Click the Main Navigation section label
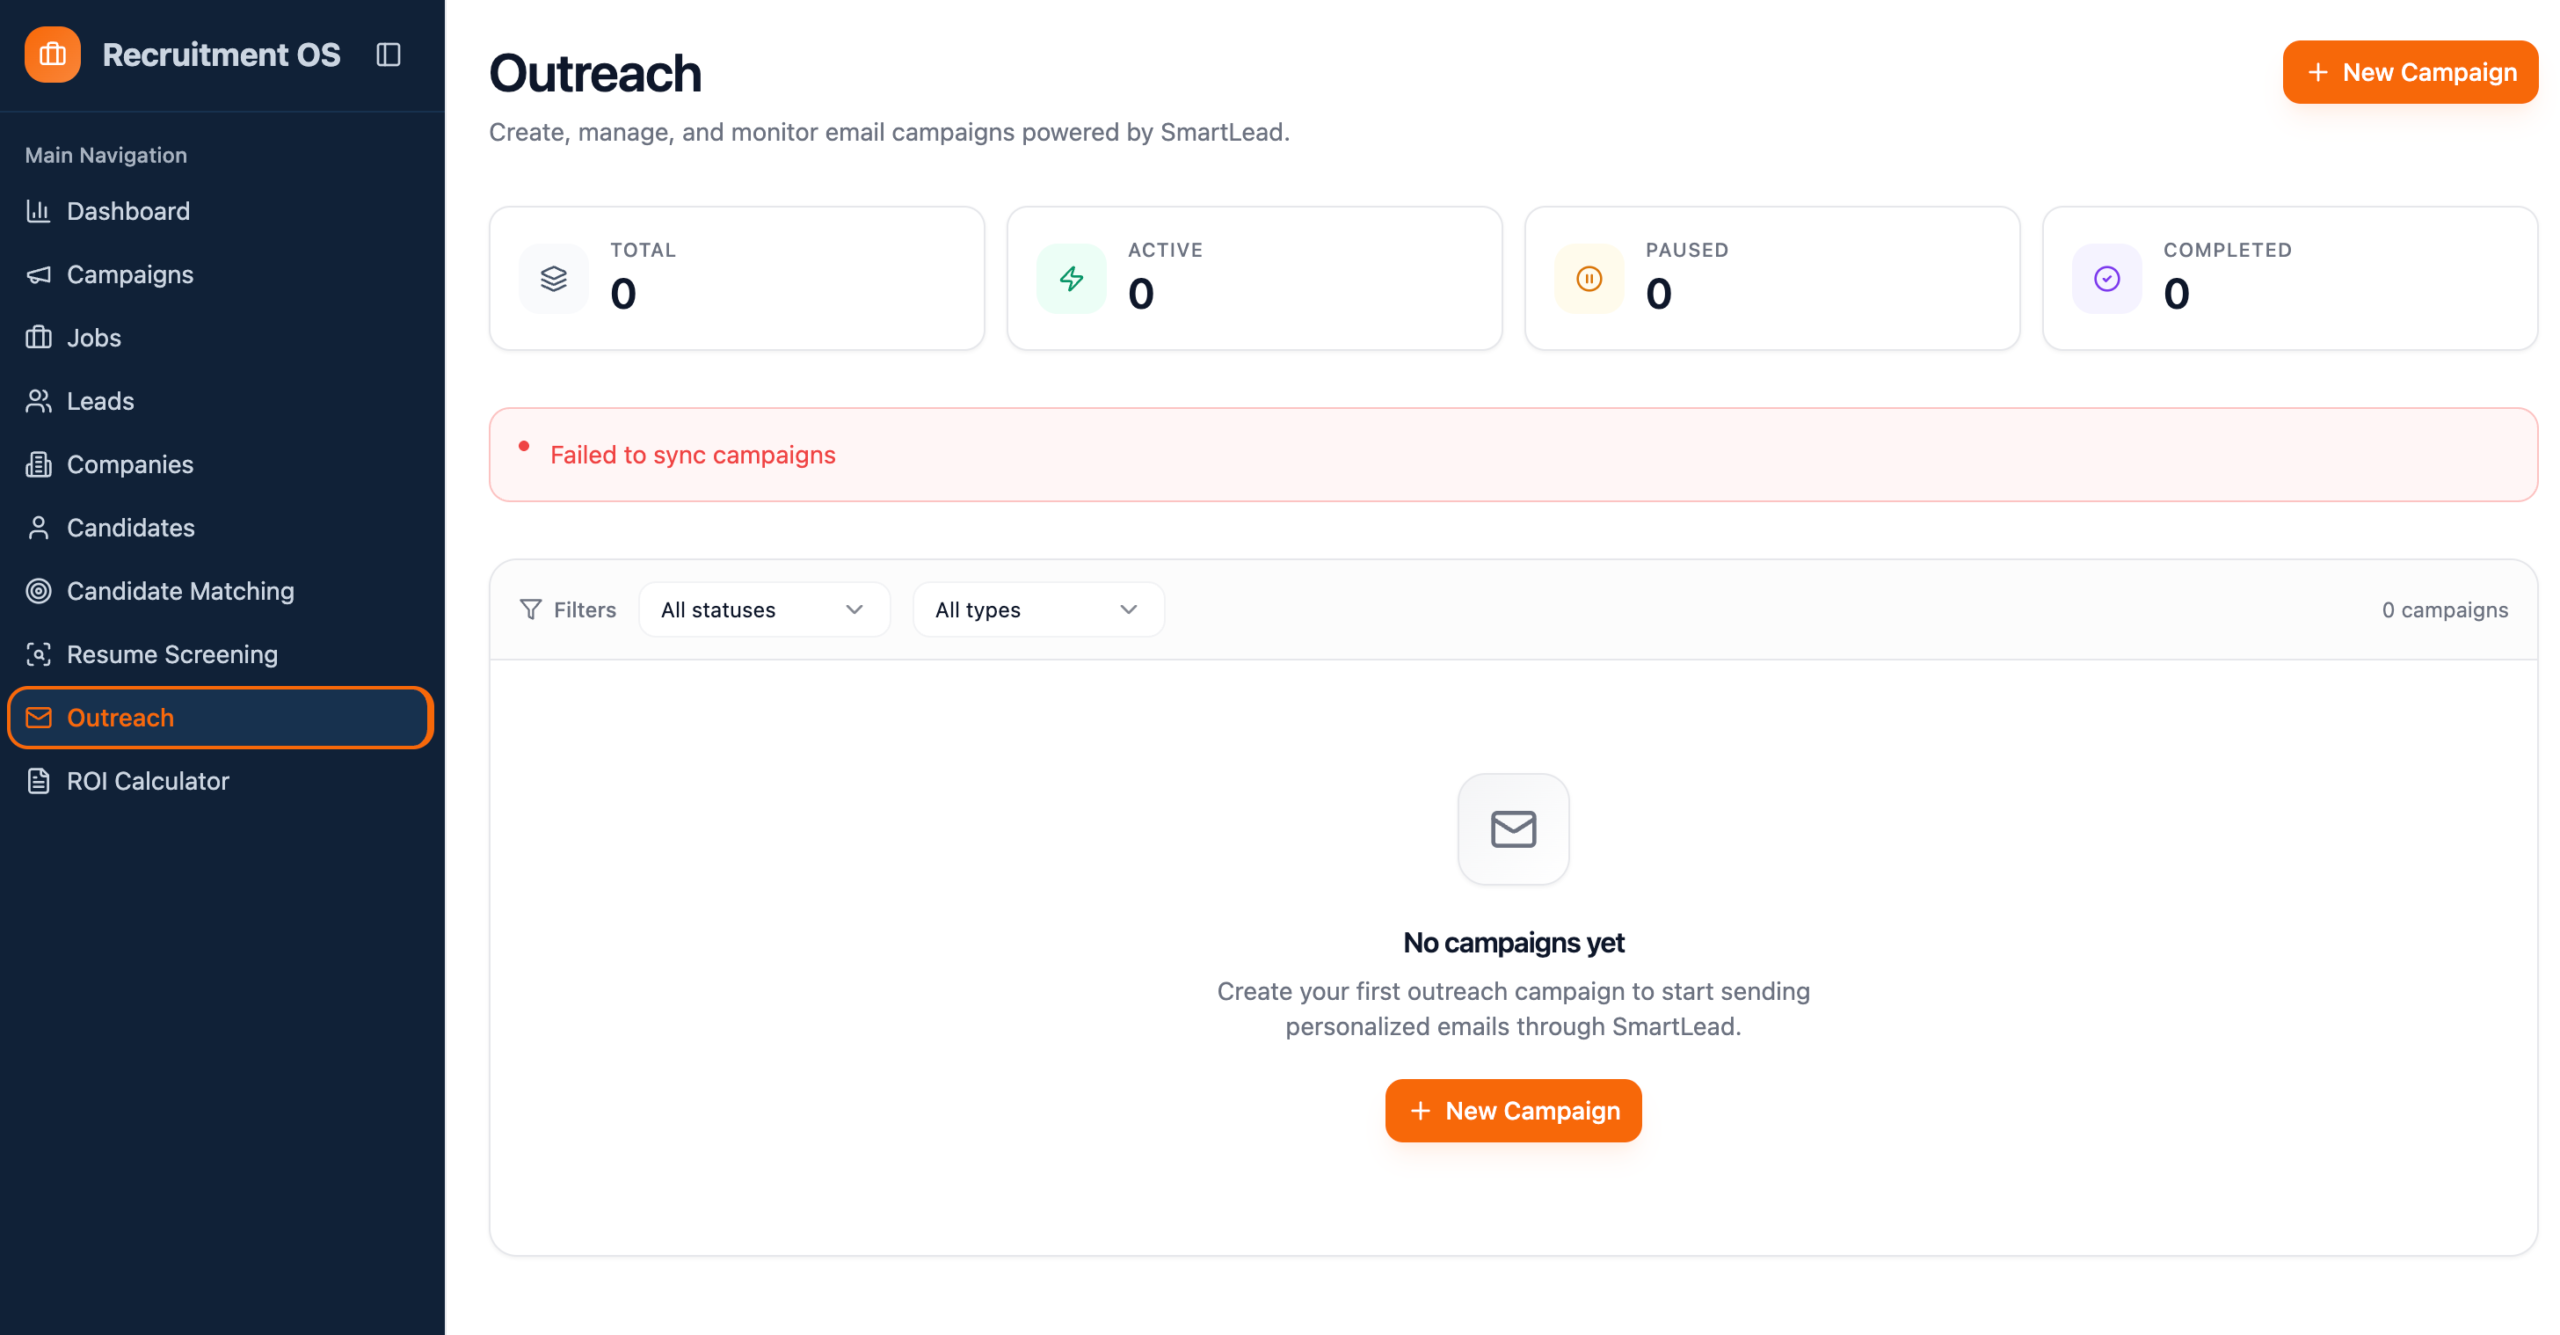The width and height of the screenshot is (2560, 1335). 106,155
